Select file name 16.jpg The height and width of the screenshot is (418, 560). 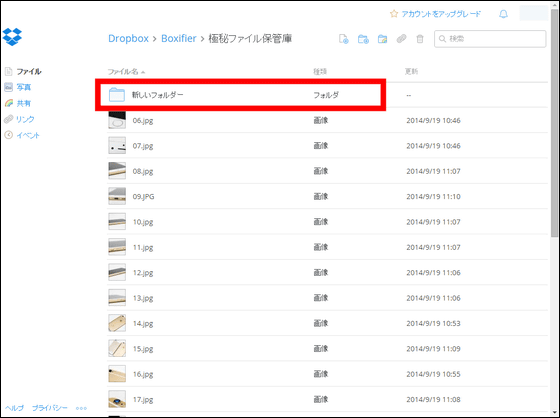point(143,374)
